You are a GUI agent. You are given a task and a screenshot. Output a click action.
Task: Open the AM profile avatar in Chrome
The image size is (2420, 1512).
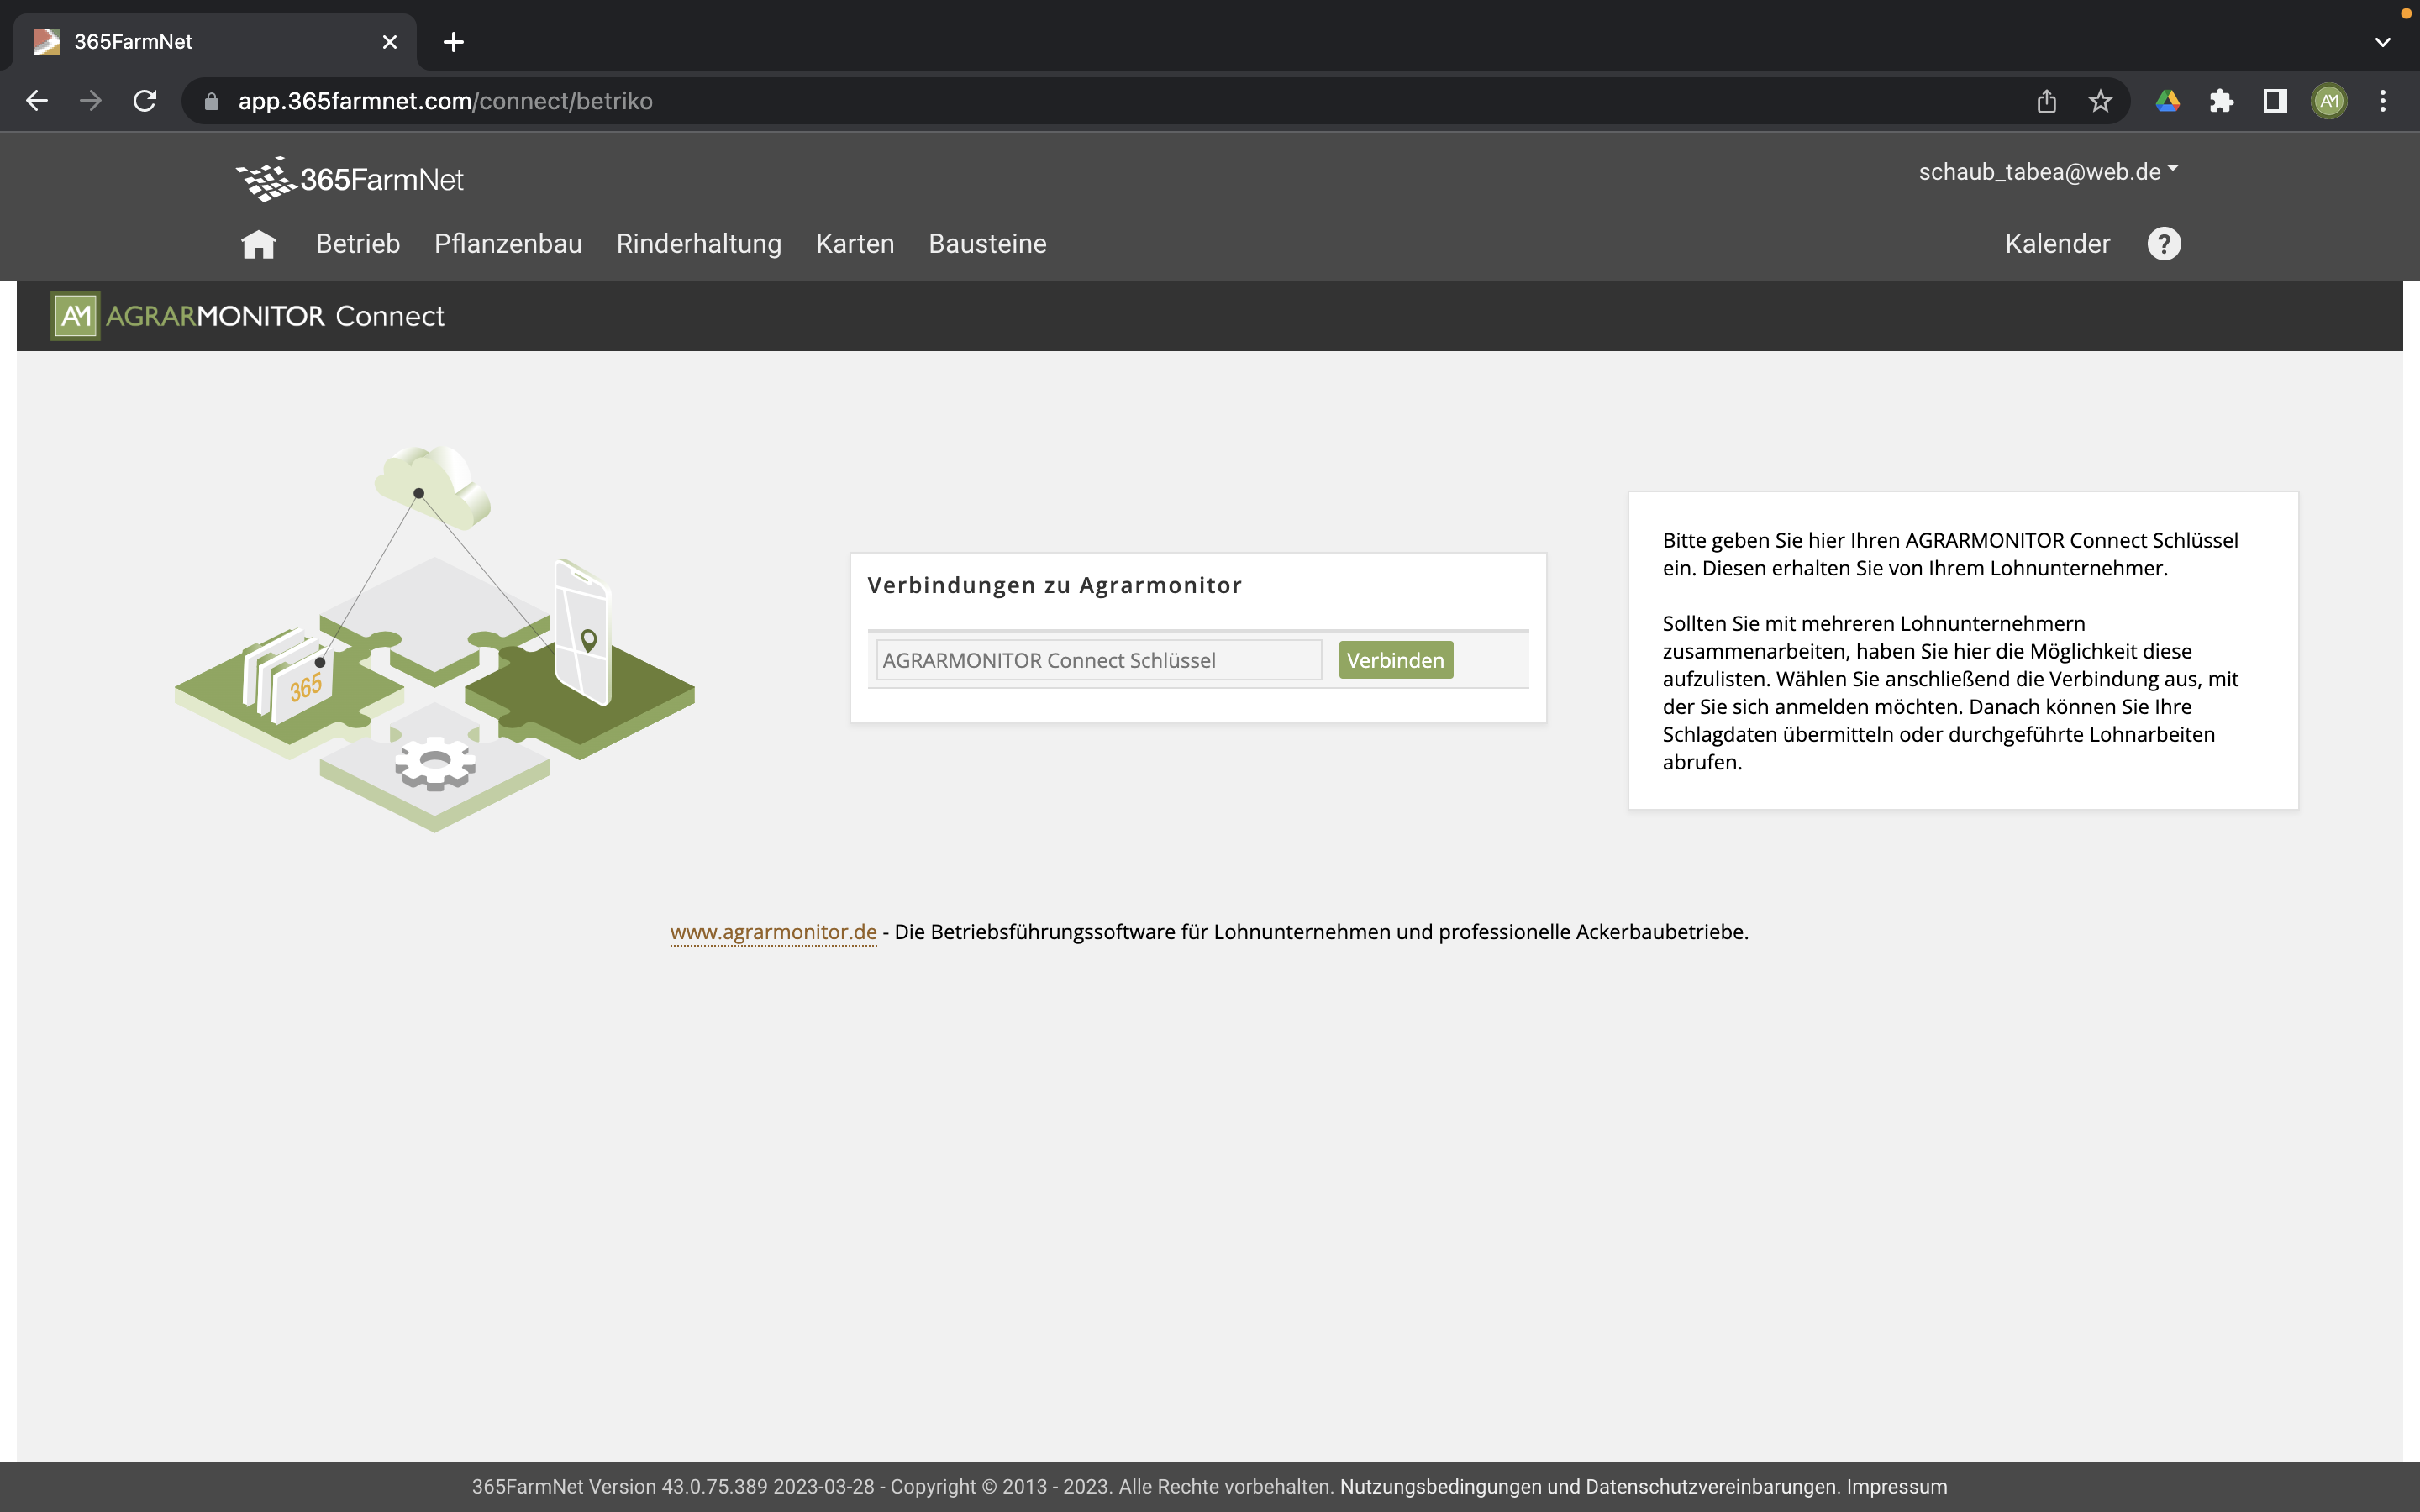[2329, 101]
